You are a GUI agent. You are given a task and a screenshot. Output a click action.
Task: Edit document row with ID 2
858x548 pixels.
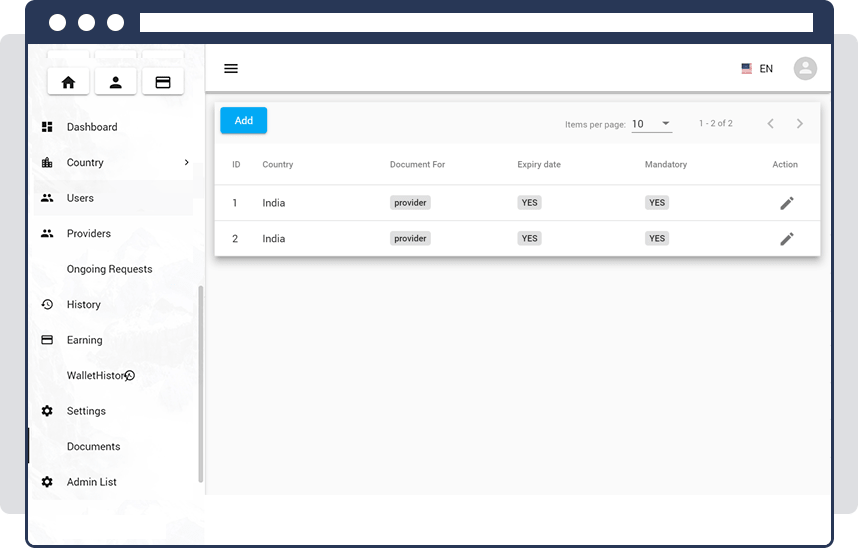(x=787, y=239)
